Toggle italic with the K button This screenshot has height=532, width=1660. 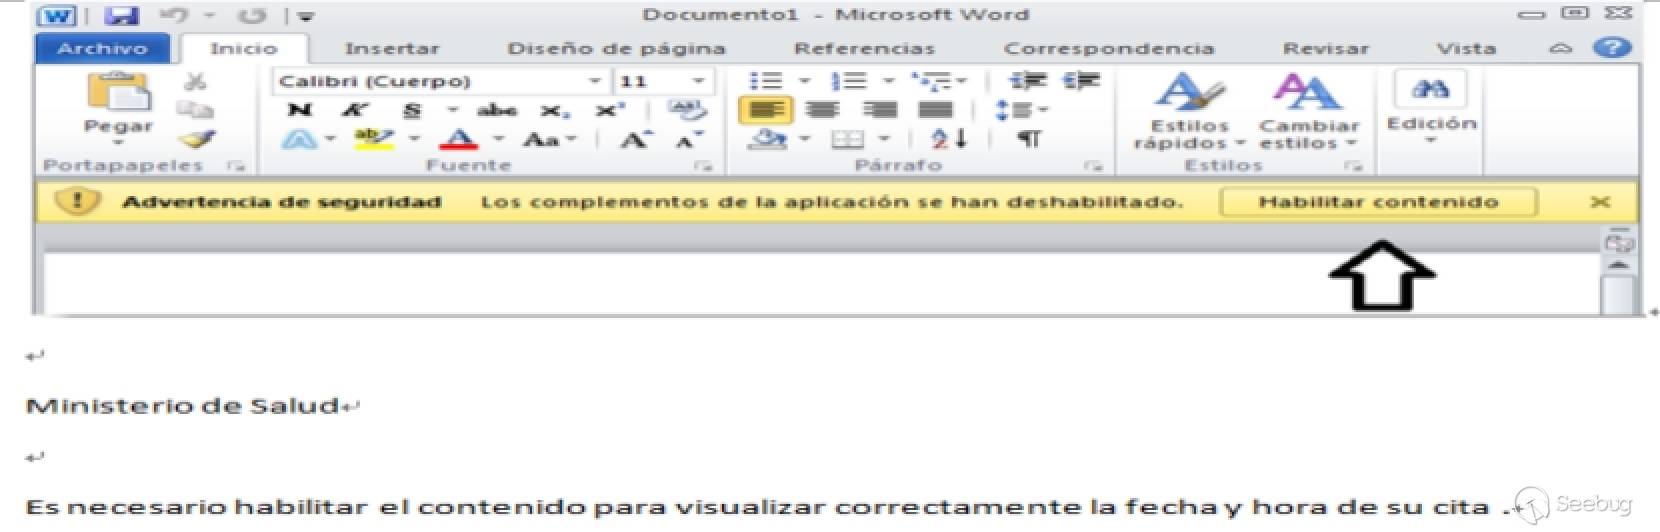point(354,110)
